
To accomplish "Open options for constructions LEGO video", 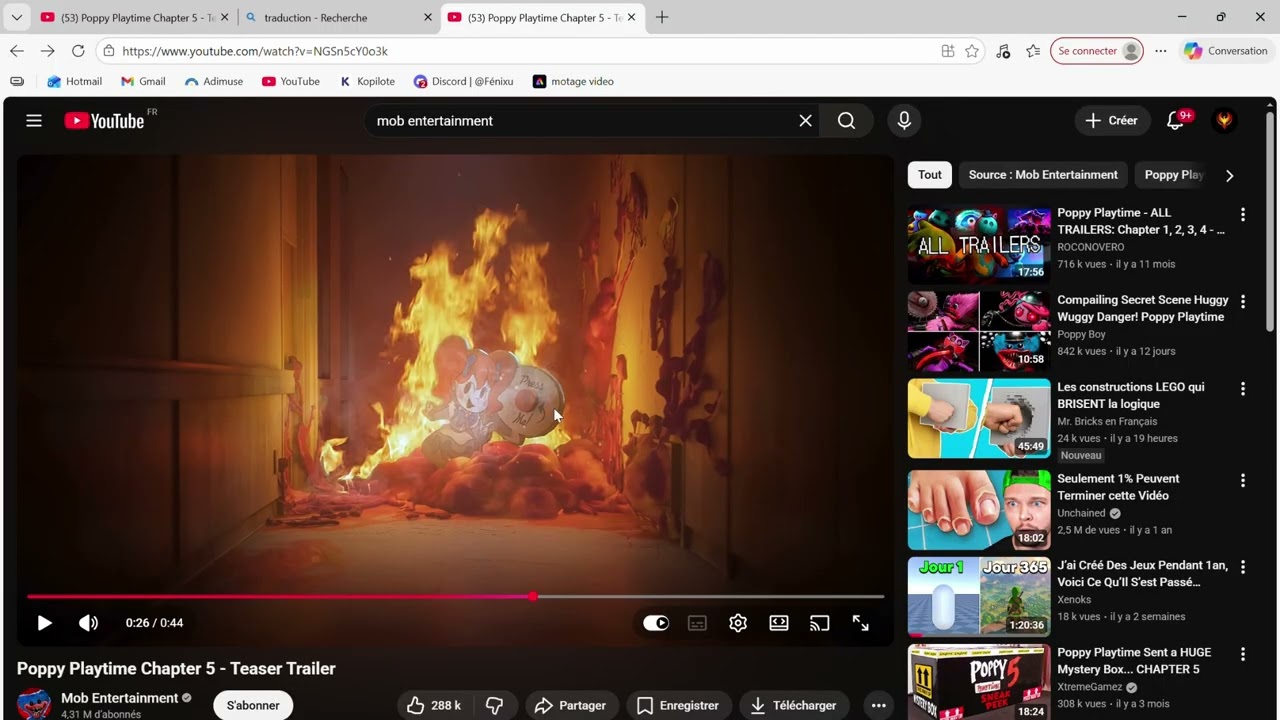I will [1243, 388].
